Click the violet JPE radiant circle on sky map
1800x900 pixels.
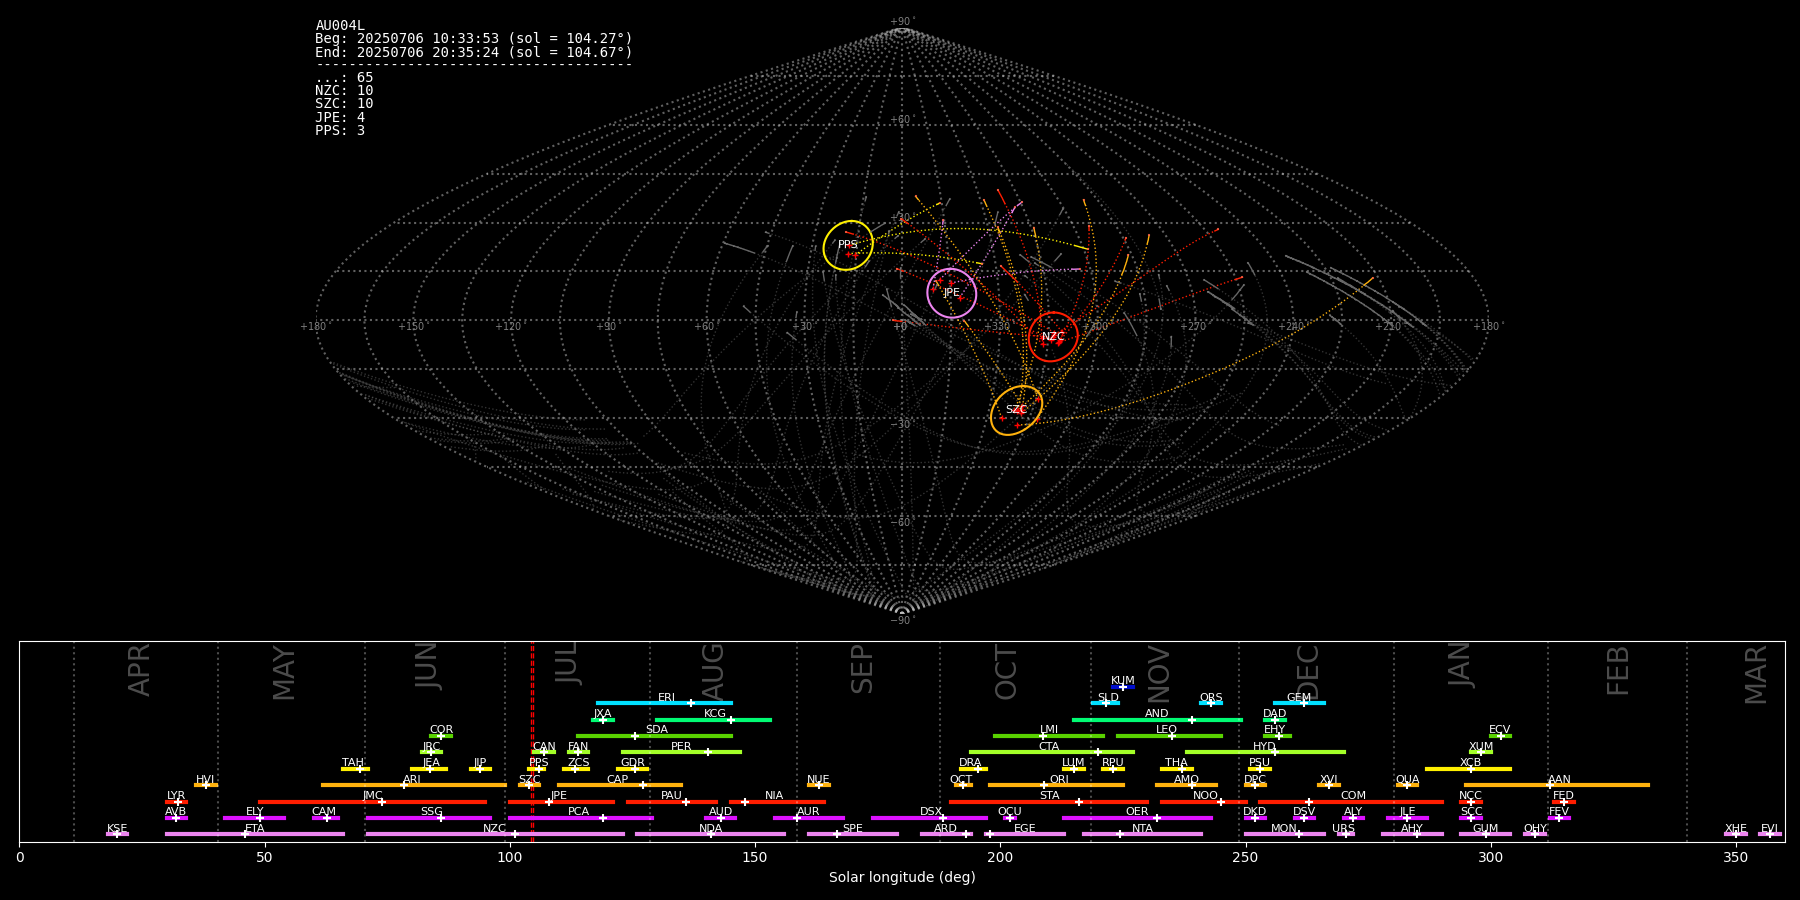point(951,293)
